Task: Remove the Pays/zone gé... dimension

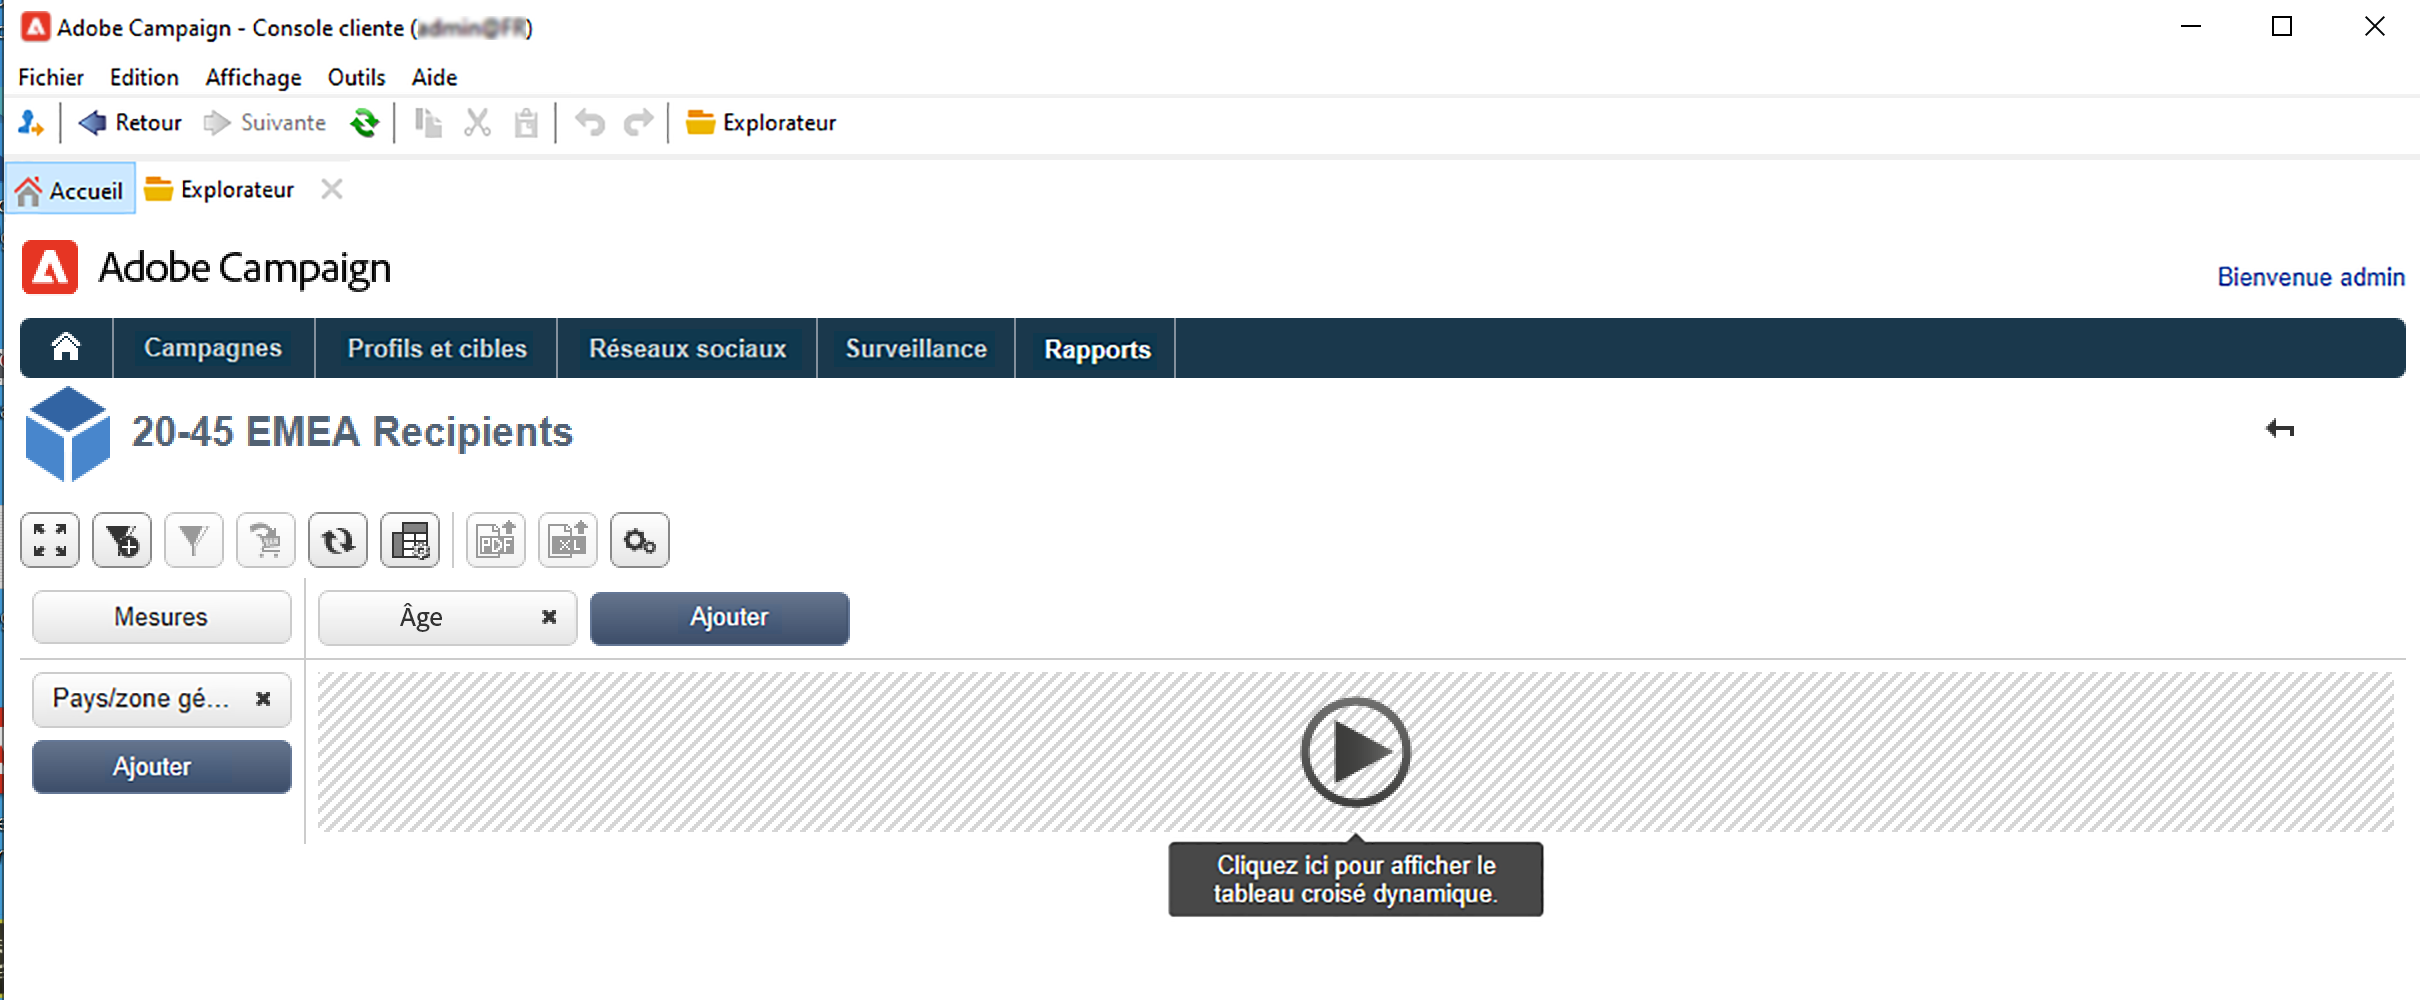Action: (x=263, y=699)
